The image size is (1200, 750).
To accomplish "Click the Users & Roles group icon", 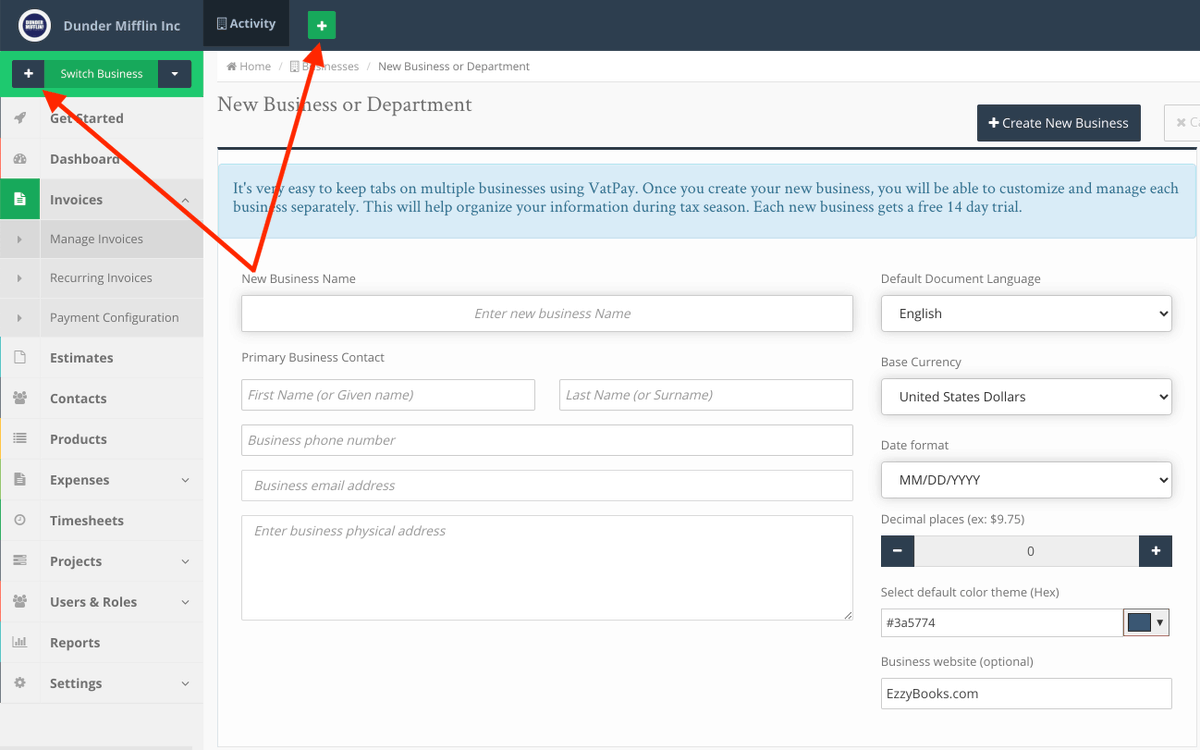I will click(20, 602).
